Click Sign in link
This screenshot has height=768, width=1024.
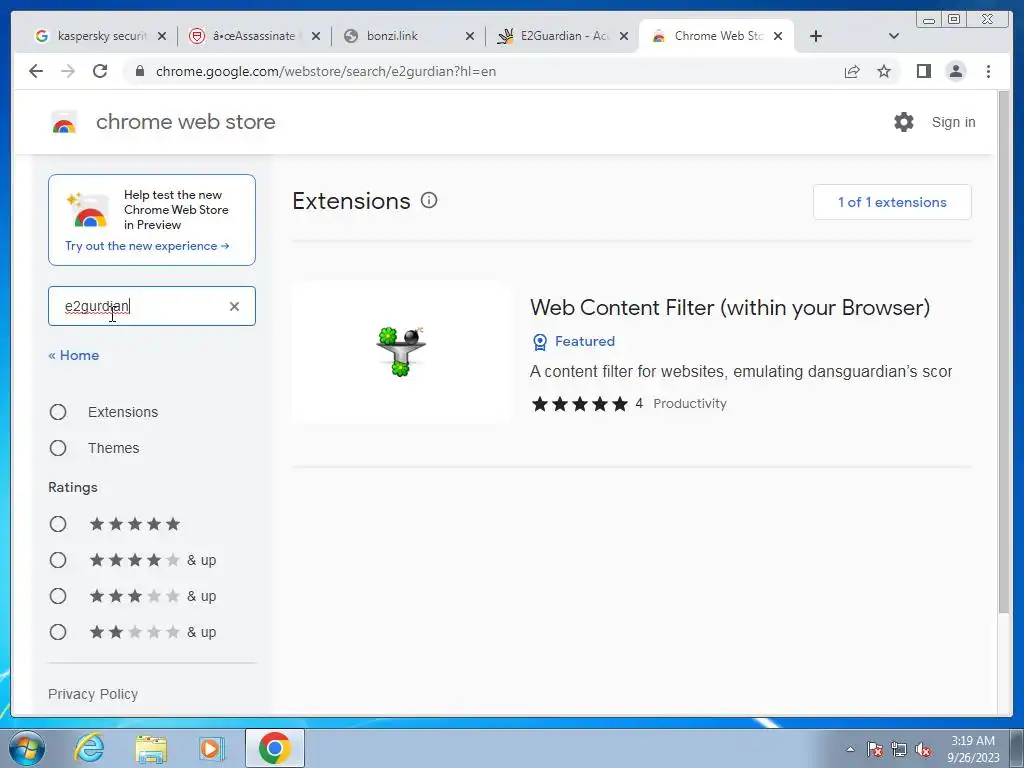click(953, 122)
